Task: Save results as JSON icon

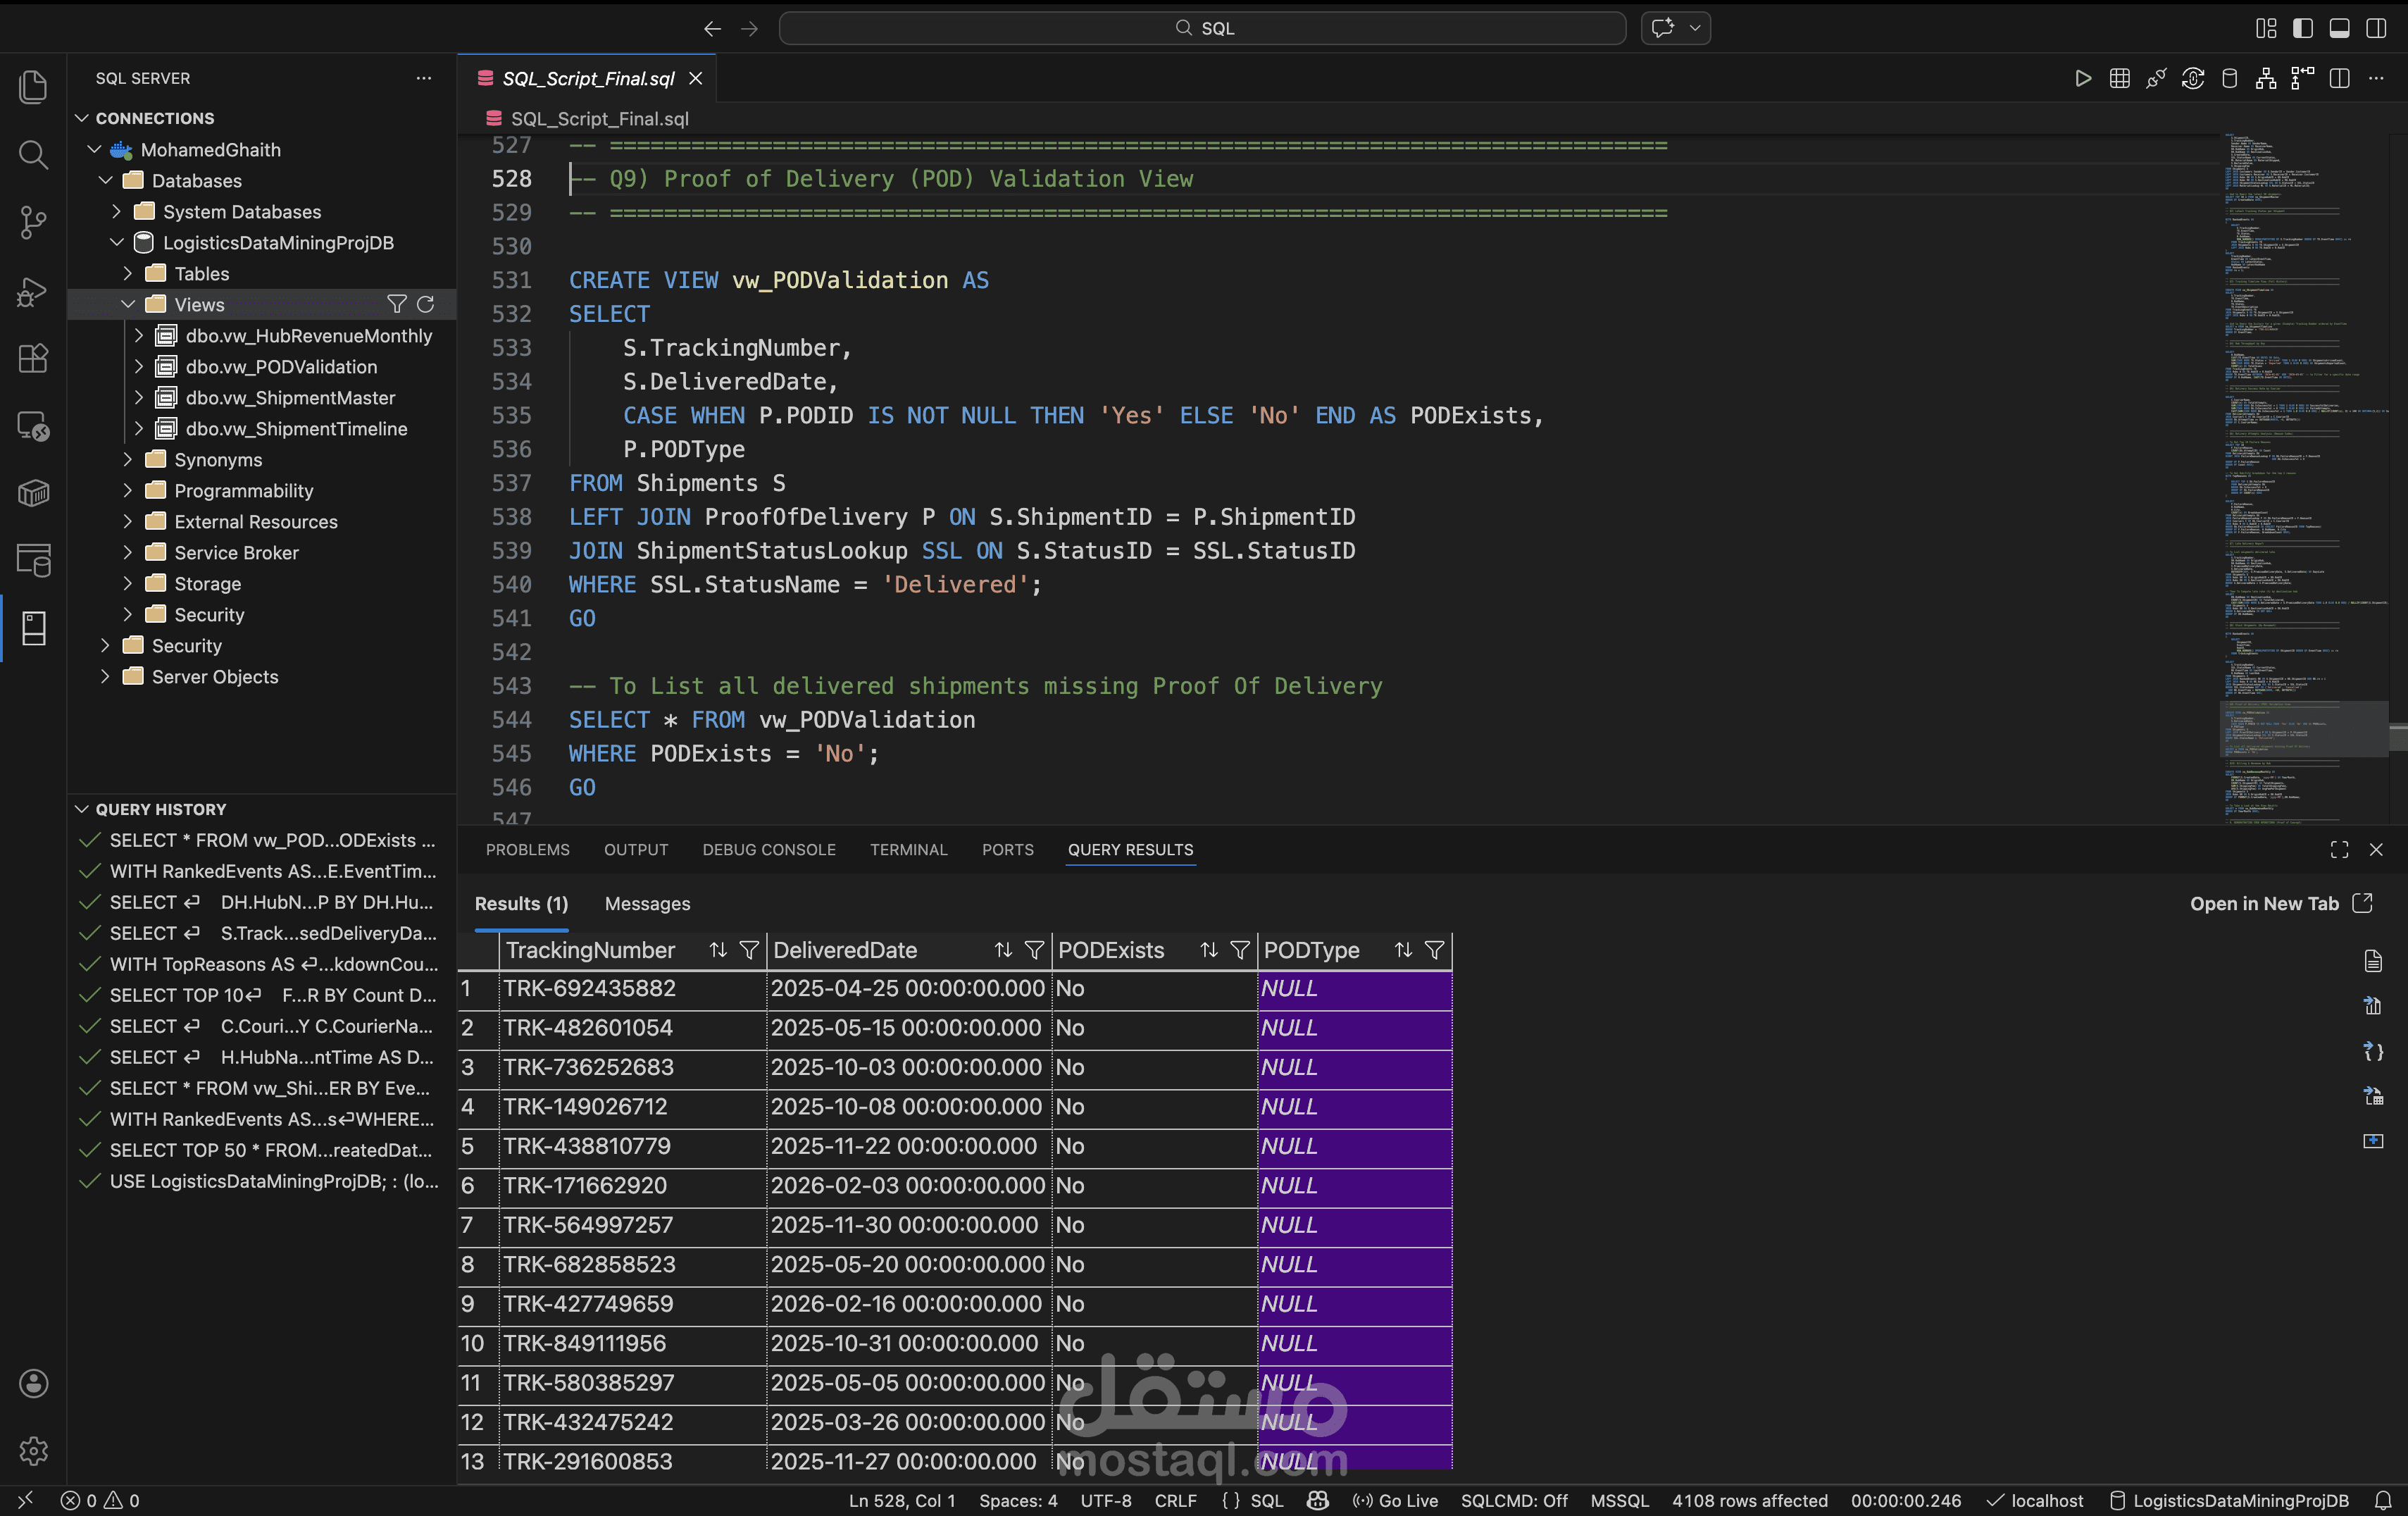Action: 2373,1051
